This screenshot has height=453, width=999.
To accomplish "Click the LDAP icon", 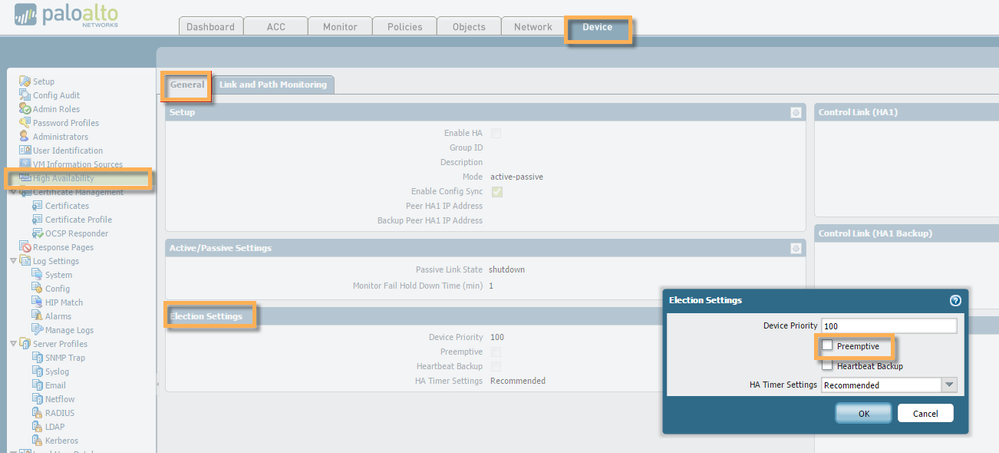I will tap(37, 426).
